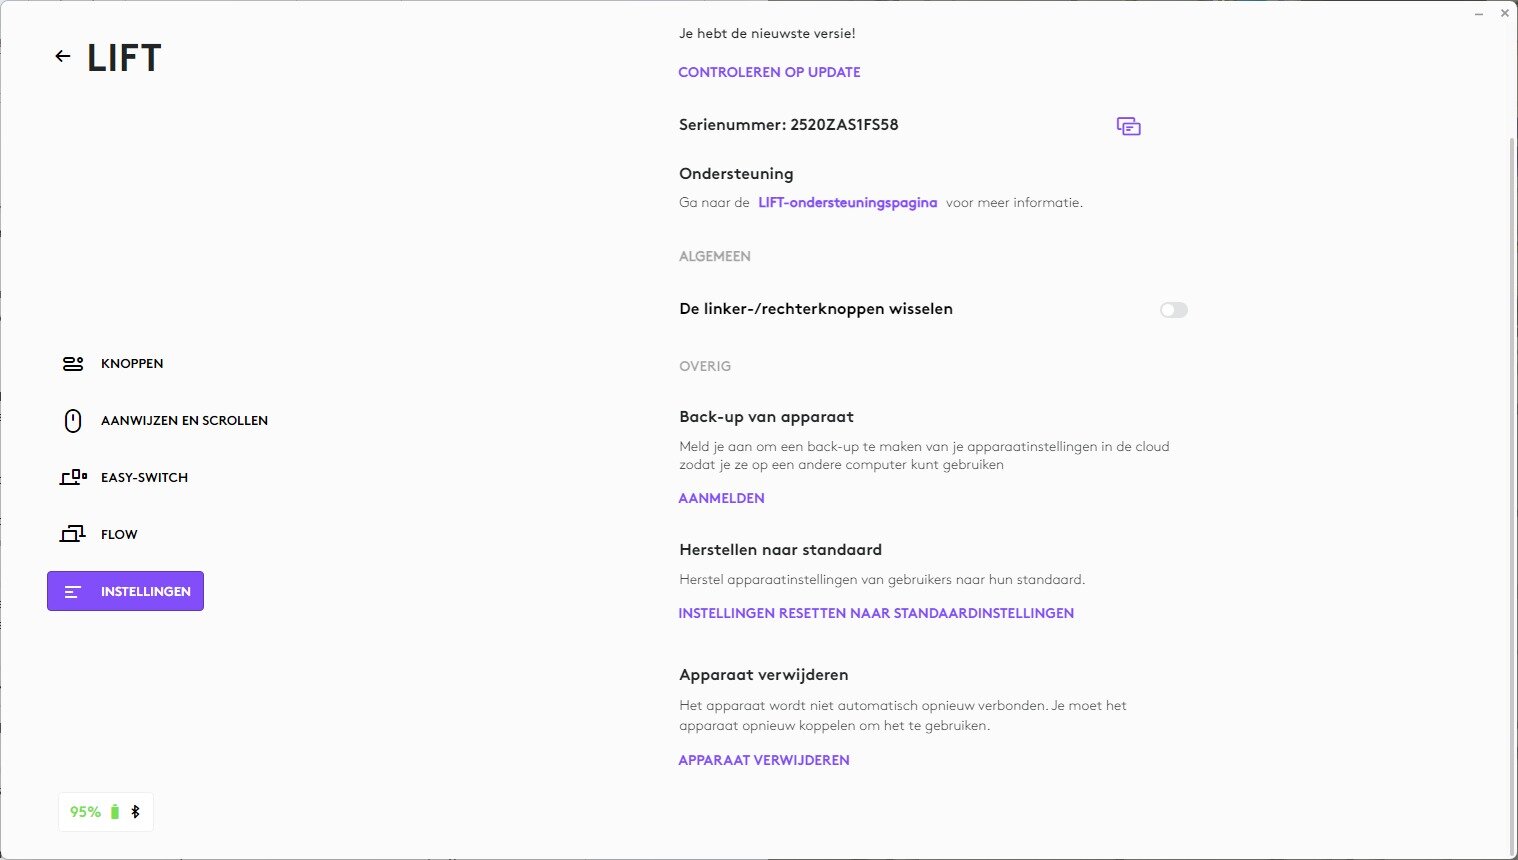Click AANMELDEN for device backup
The height and width of the screenshot is (860, 1518).
click(721, 498)
